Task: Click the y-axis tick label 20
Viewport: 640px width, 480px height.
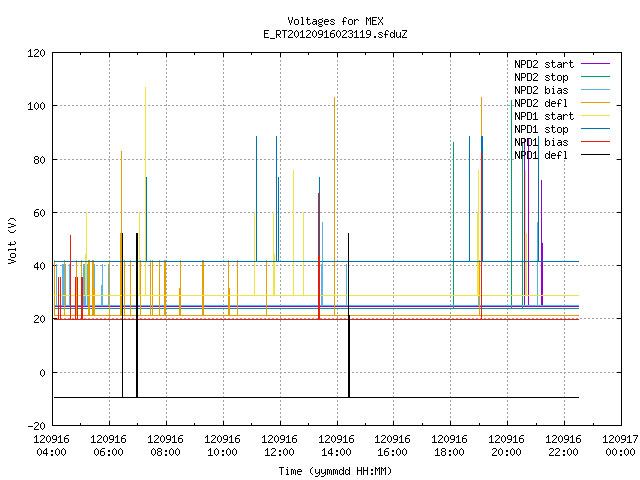Action: [40, 320]
